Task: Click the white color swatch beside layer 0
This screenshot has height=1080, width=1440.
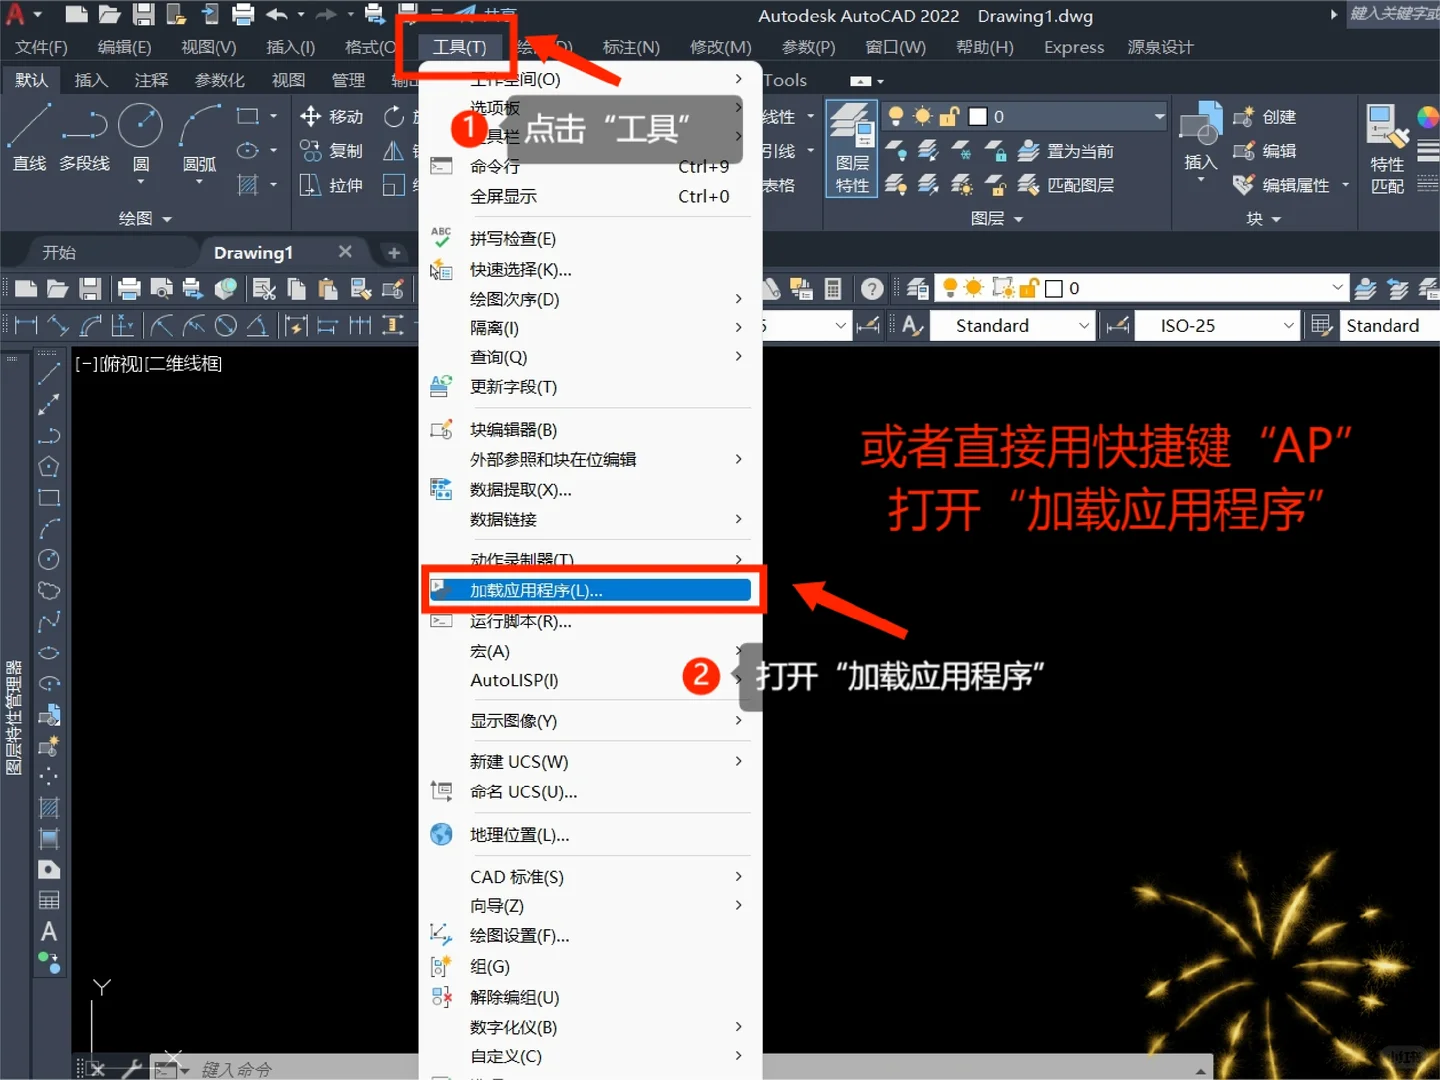Action: [x=977, y=116]
